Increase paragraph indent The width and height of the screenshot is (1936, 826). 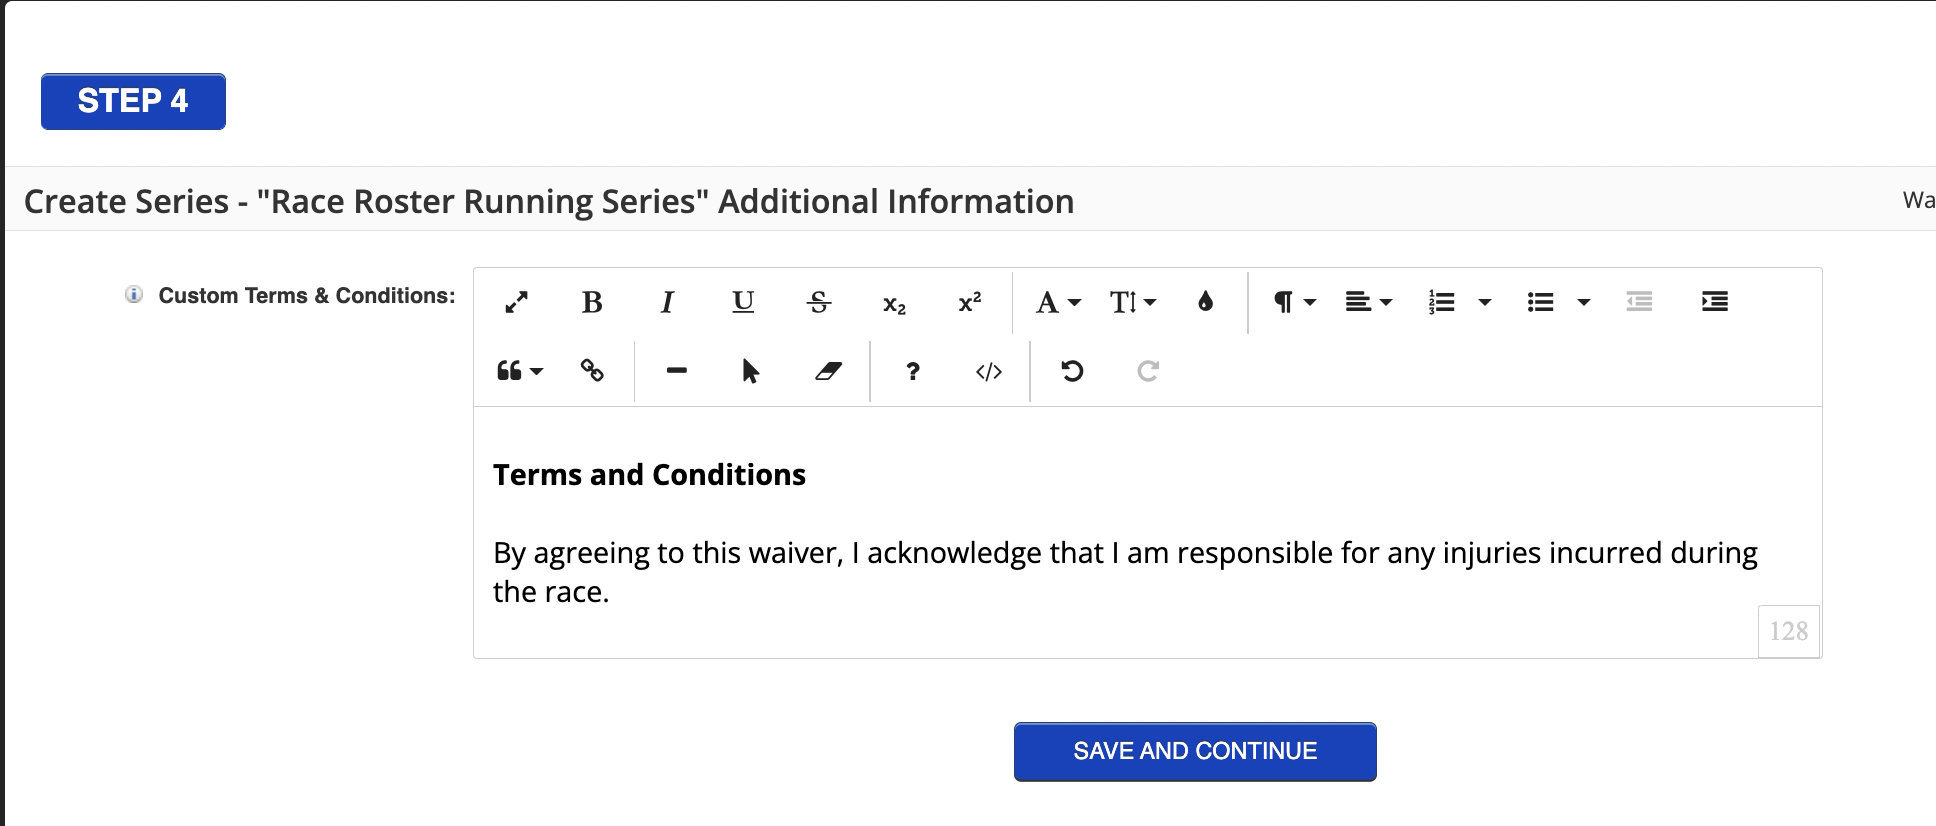(1714, 302)
